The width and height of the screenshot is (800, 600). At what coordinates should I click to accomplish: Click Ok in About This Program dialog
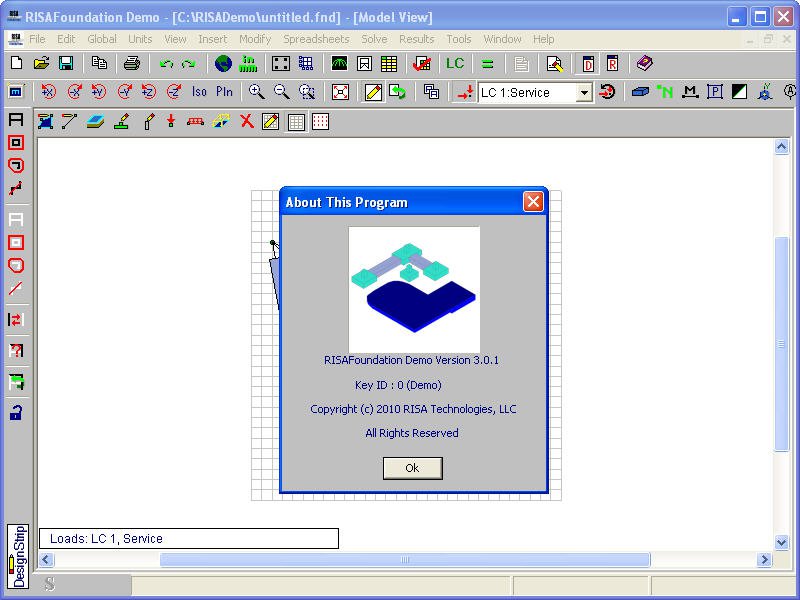[x=412, y=468]
